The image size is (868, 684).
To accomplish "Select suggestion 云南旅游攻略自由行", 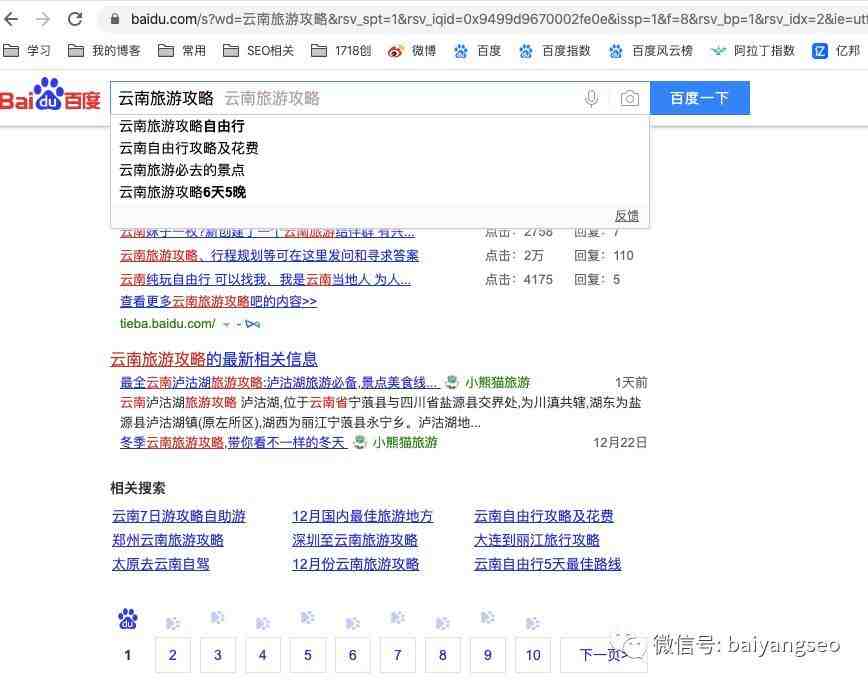I will (x=181, y=126).
